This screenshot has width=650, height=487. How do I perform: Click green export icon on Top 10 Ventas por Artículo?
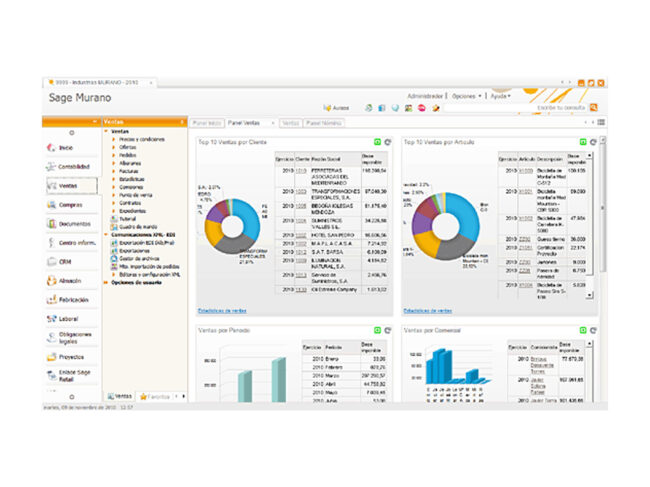tap(583, 143)
